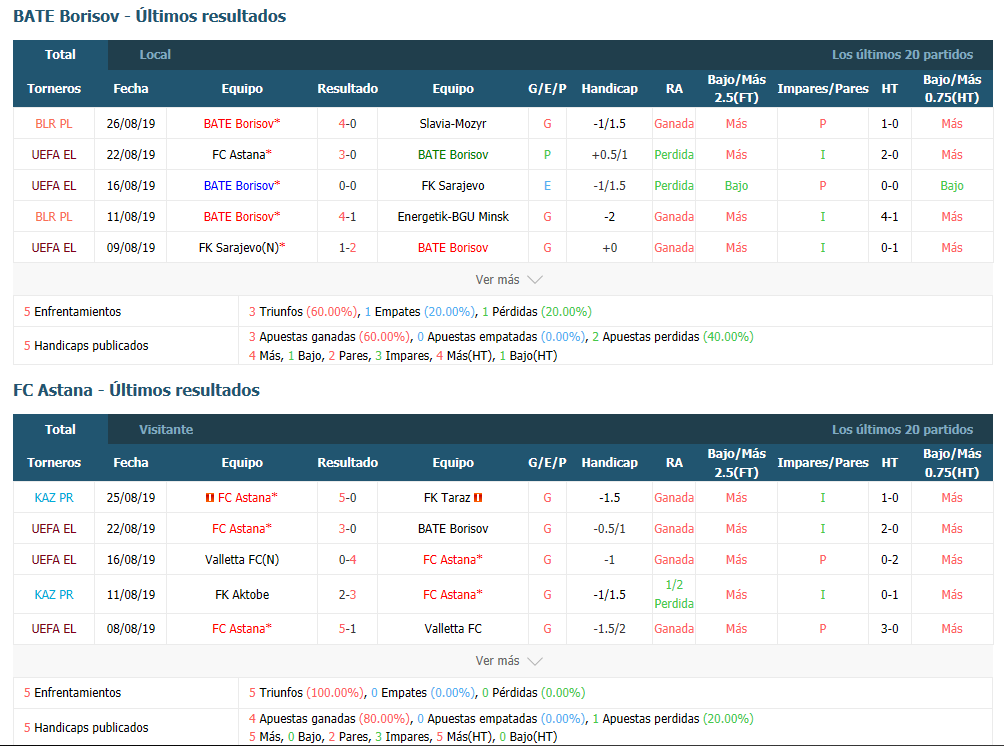
Task: Open Slavia-Mozyr team link
Action: tap(453, 124)
